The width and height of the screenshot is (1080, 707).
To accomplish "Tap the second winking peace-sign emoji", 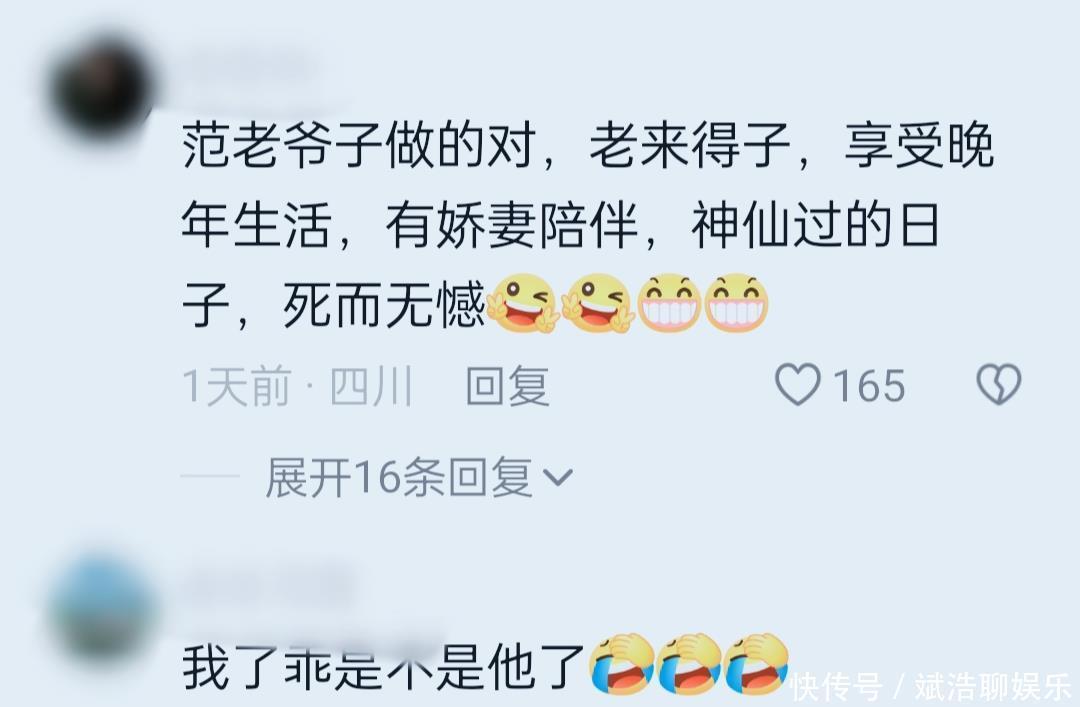I will coord(596,303).
